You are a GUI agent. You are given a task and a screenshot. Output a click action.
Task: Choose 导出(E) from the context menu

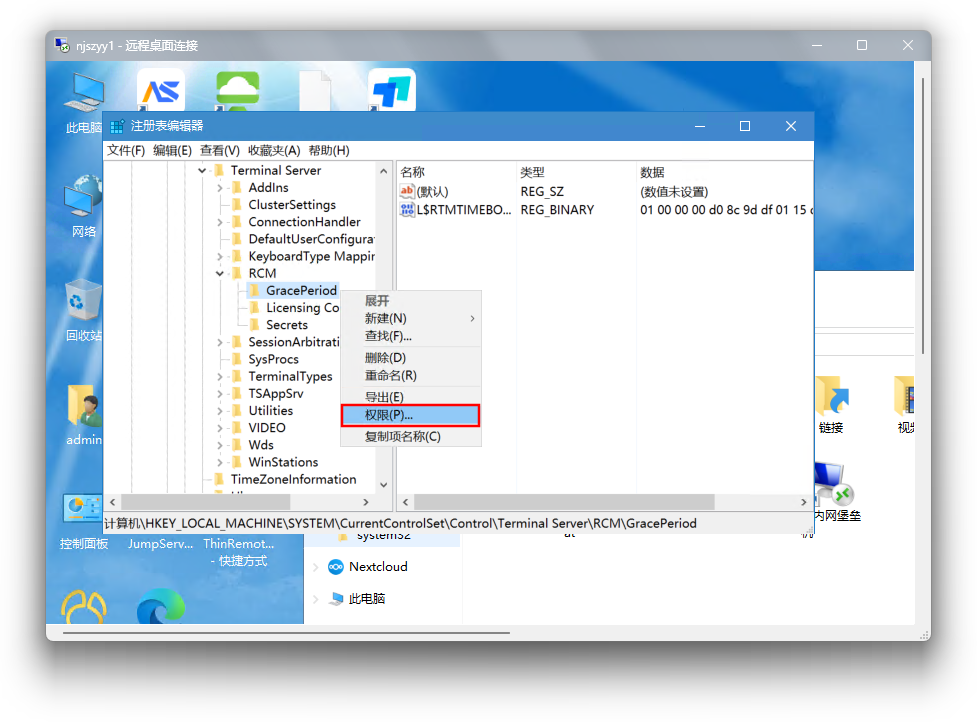[x=384, y=397]
